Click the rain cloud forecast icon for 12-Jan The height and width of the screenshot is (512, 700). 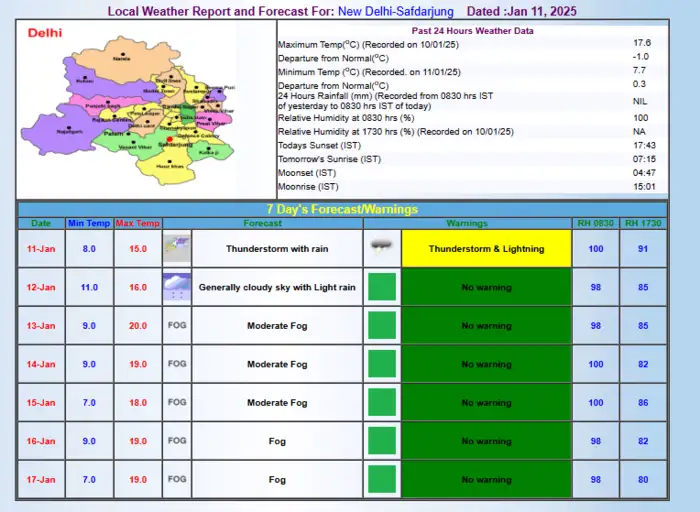(177, 287)
